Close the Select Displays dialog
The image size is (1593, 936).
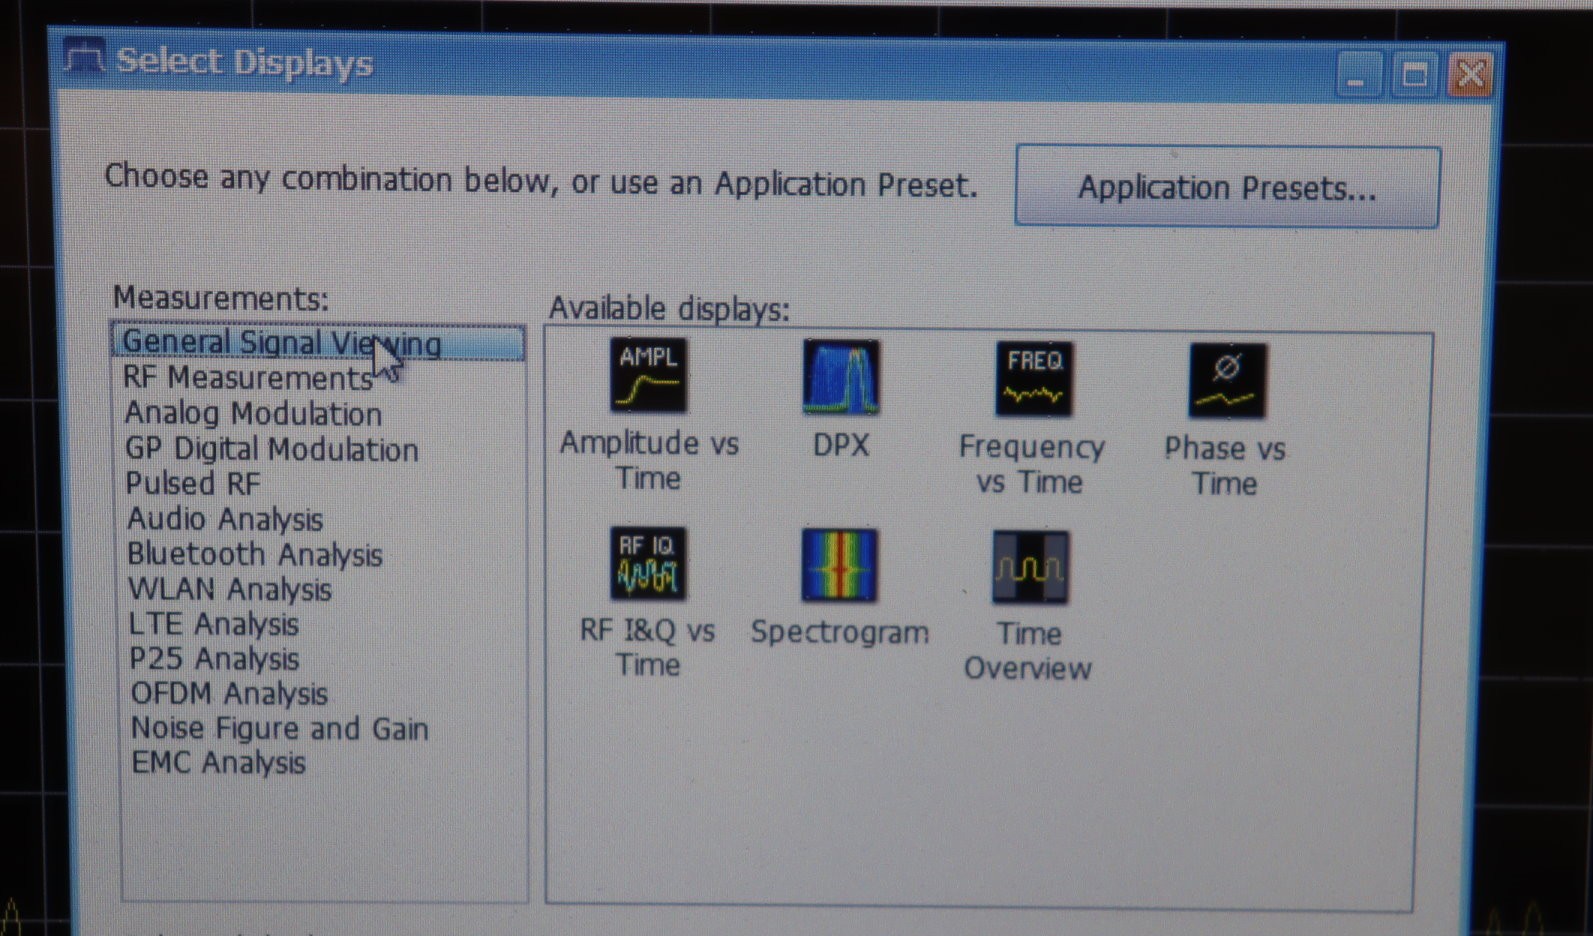coord(1470,74)
